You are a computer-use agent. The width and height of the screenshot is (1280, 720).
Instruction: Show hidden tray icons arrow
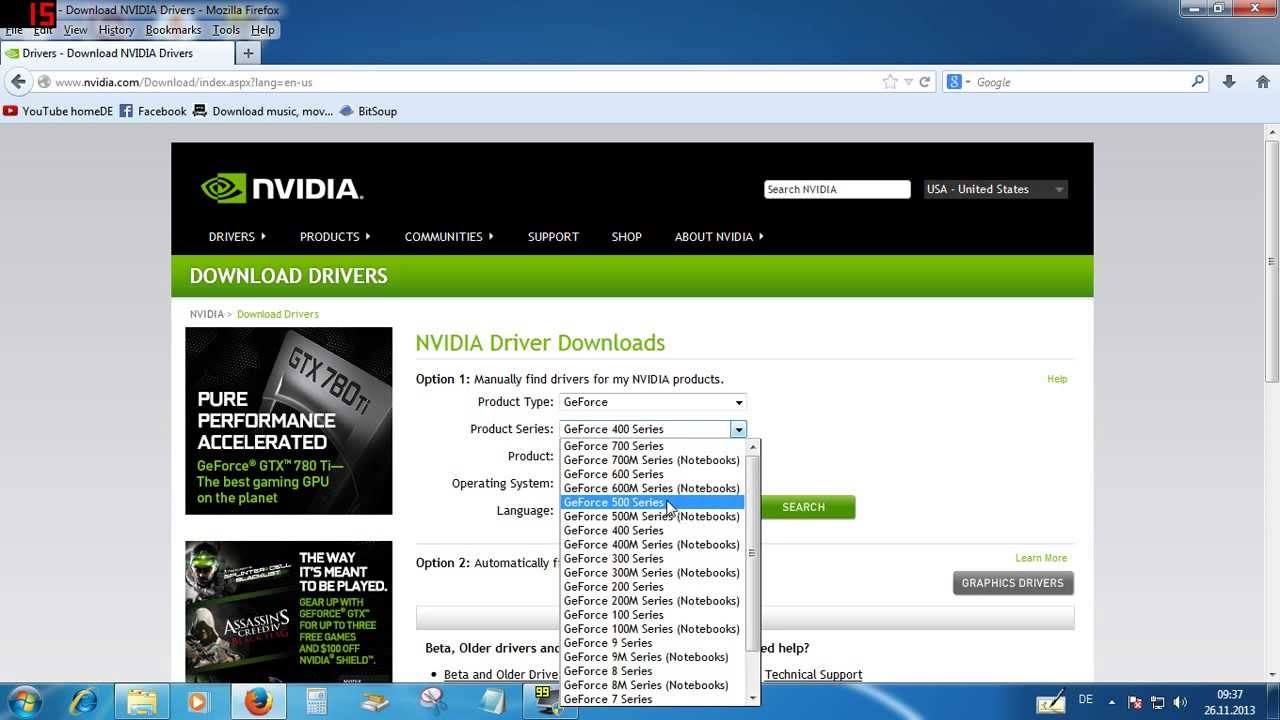tap(1111, 702)
